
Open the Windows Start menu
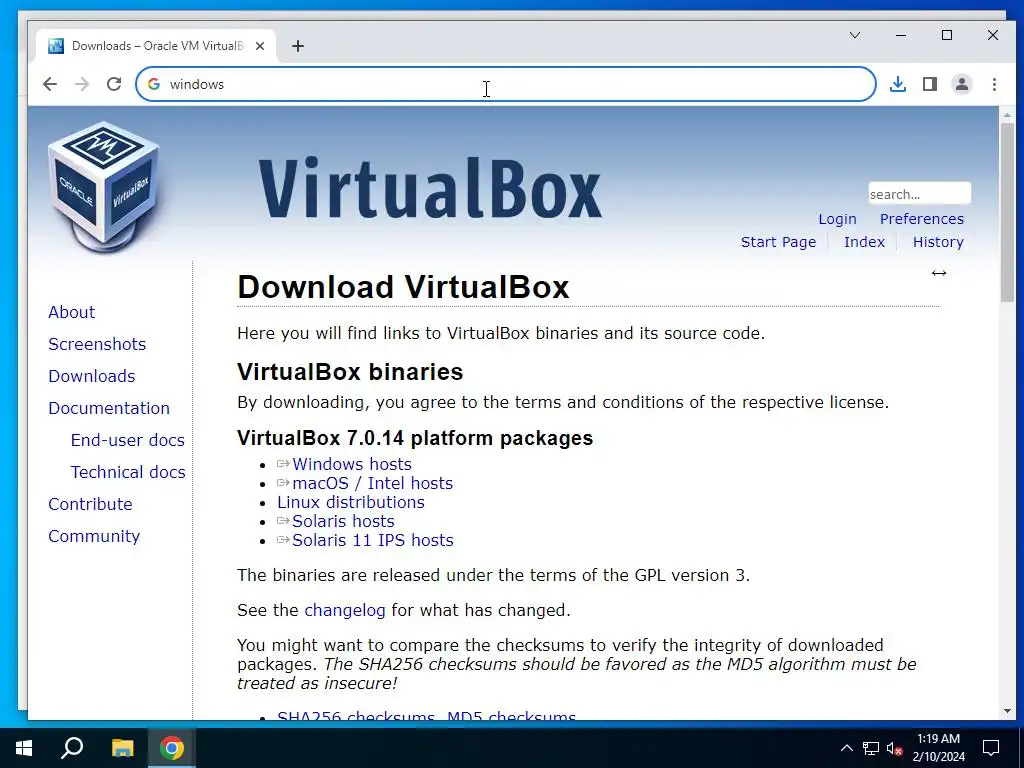click(24, 748)
